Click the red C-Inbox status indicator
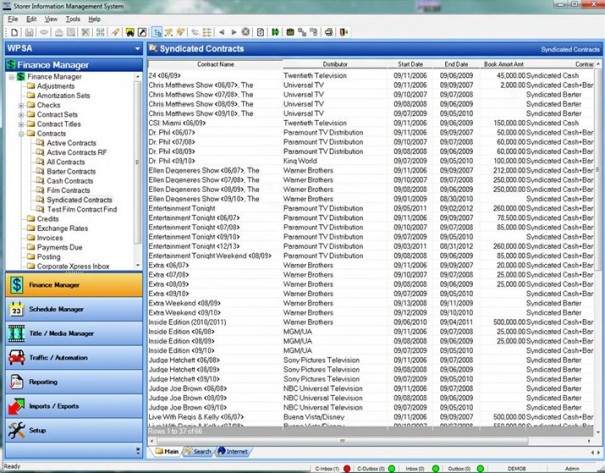Image resolution: width=605 pixels, height=473 pixels. pyautogui.click(x=347, y=469)
